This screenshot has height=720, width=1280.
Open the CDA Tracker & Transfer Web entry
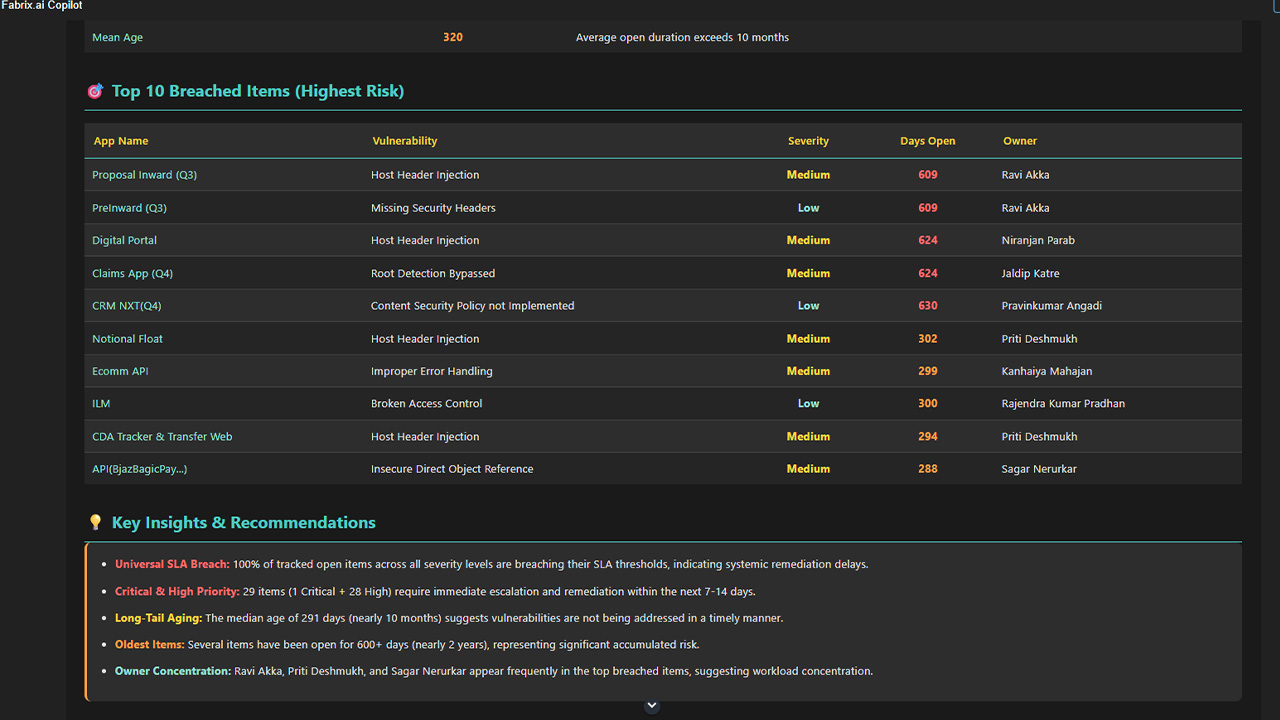162,437
